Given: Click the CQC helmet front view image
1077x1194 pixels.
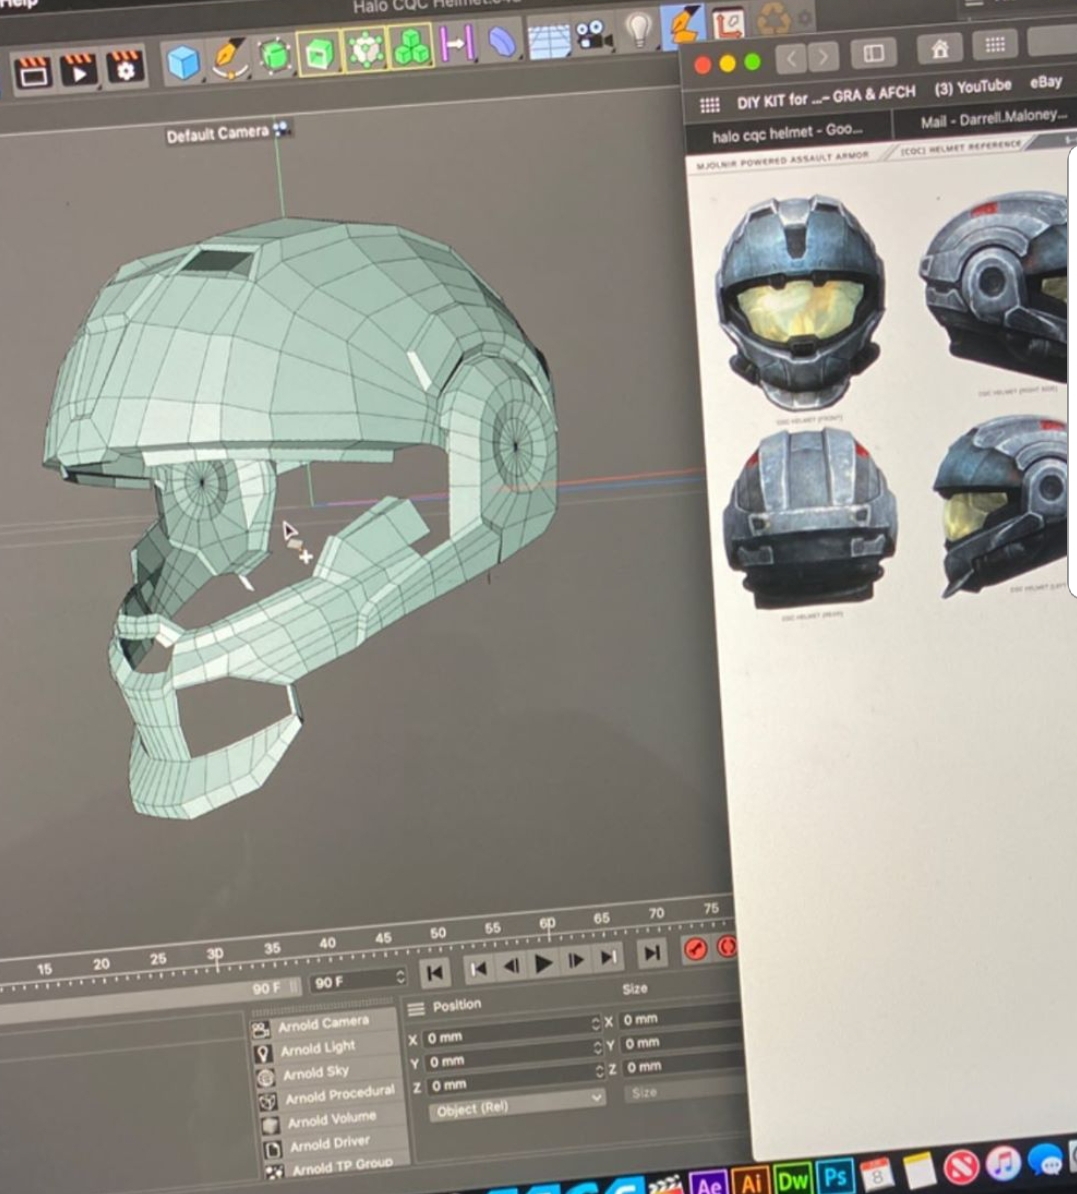Looking at the screenshot, I should point(800,302).
